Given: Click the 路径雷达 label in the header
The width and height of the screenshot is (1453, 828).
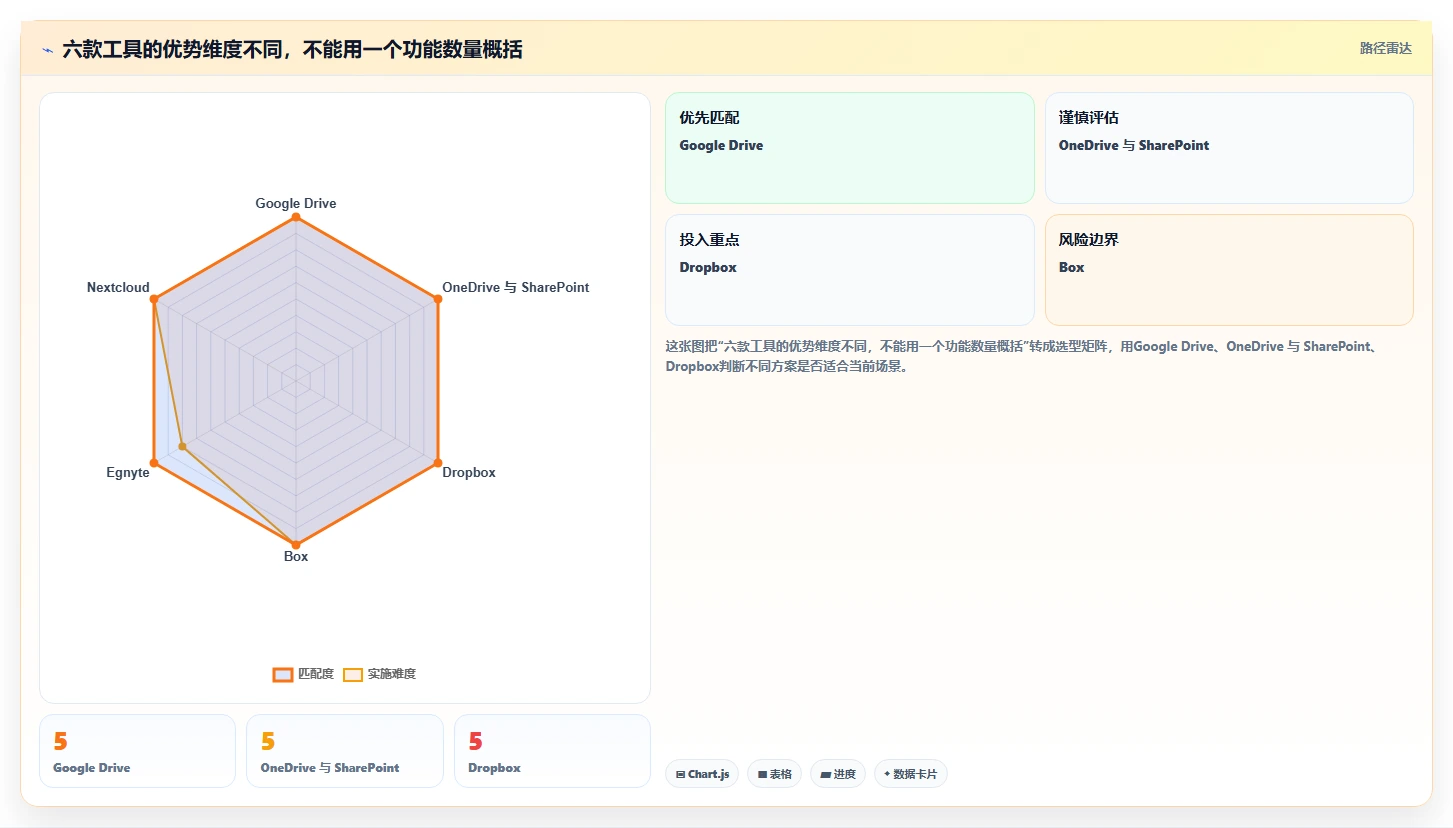Looking at the screenshot, I should tap(1385, 48).
